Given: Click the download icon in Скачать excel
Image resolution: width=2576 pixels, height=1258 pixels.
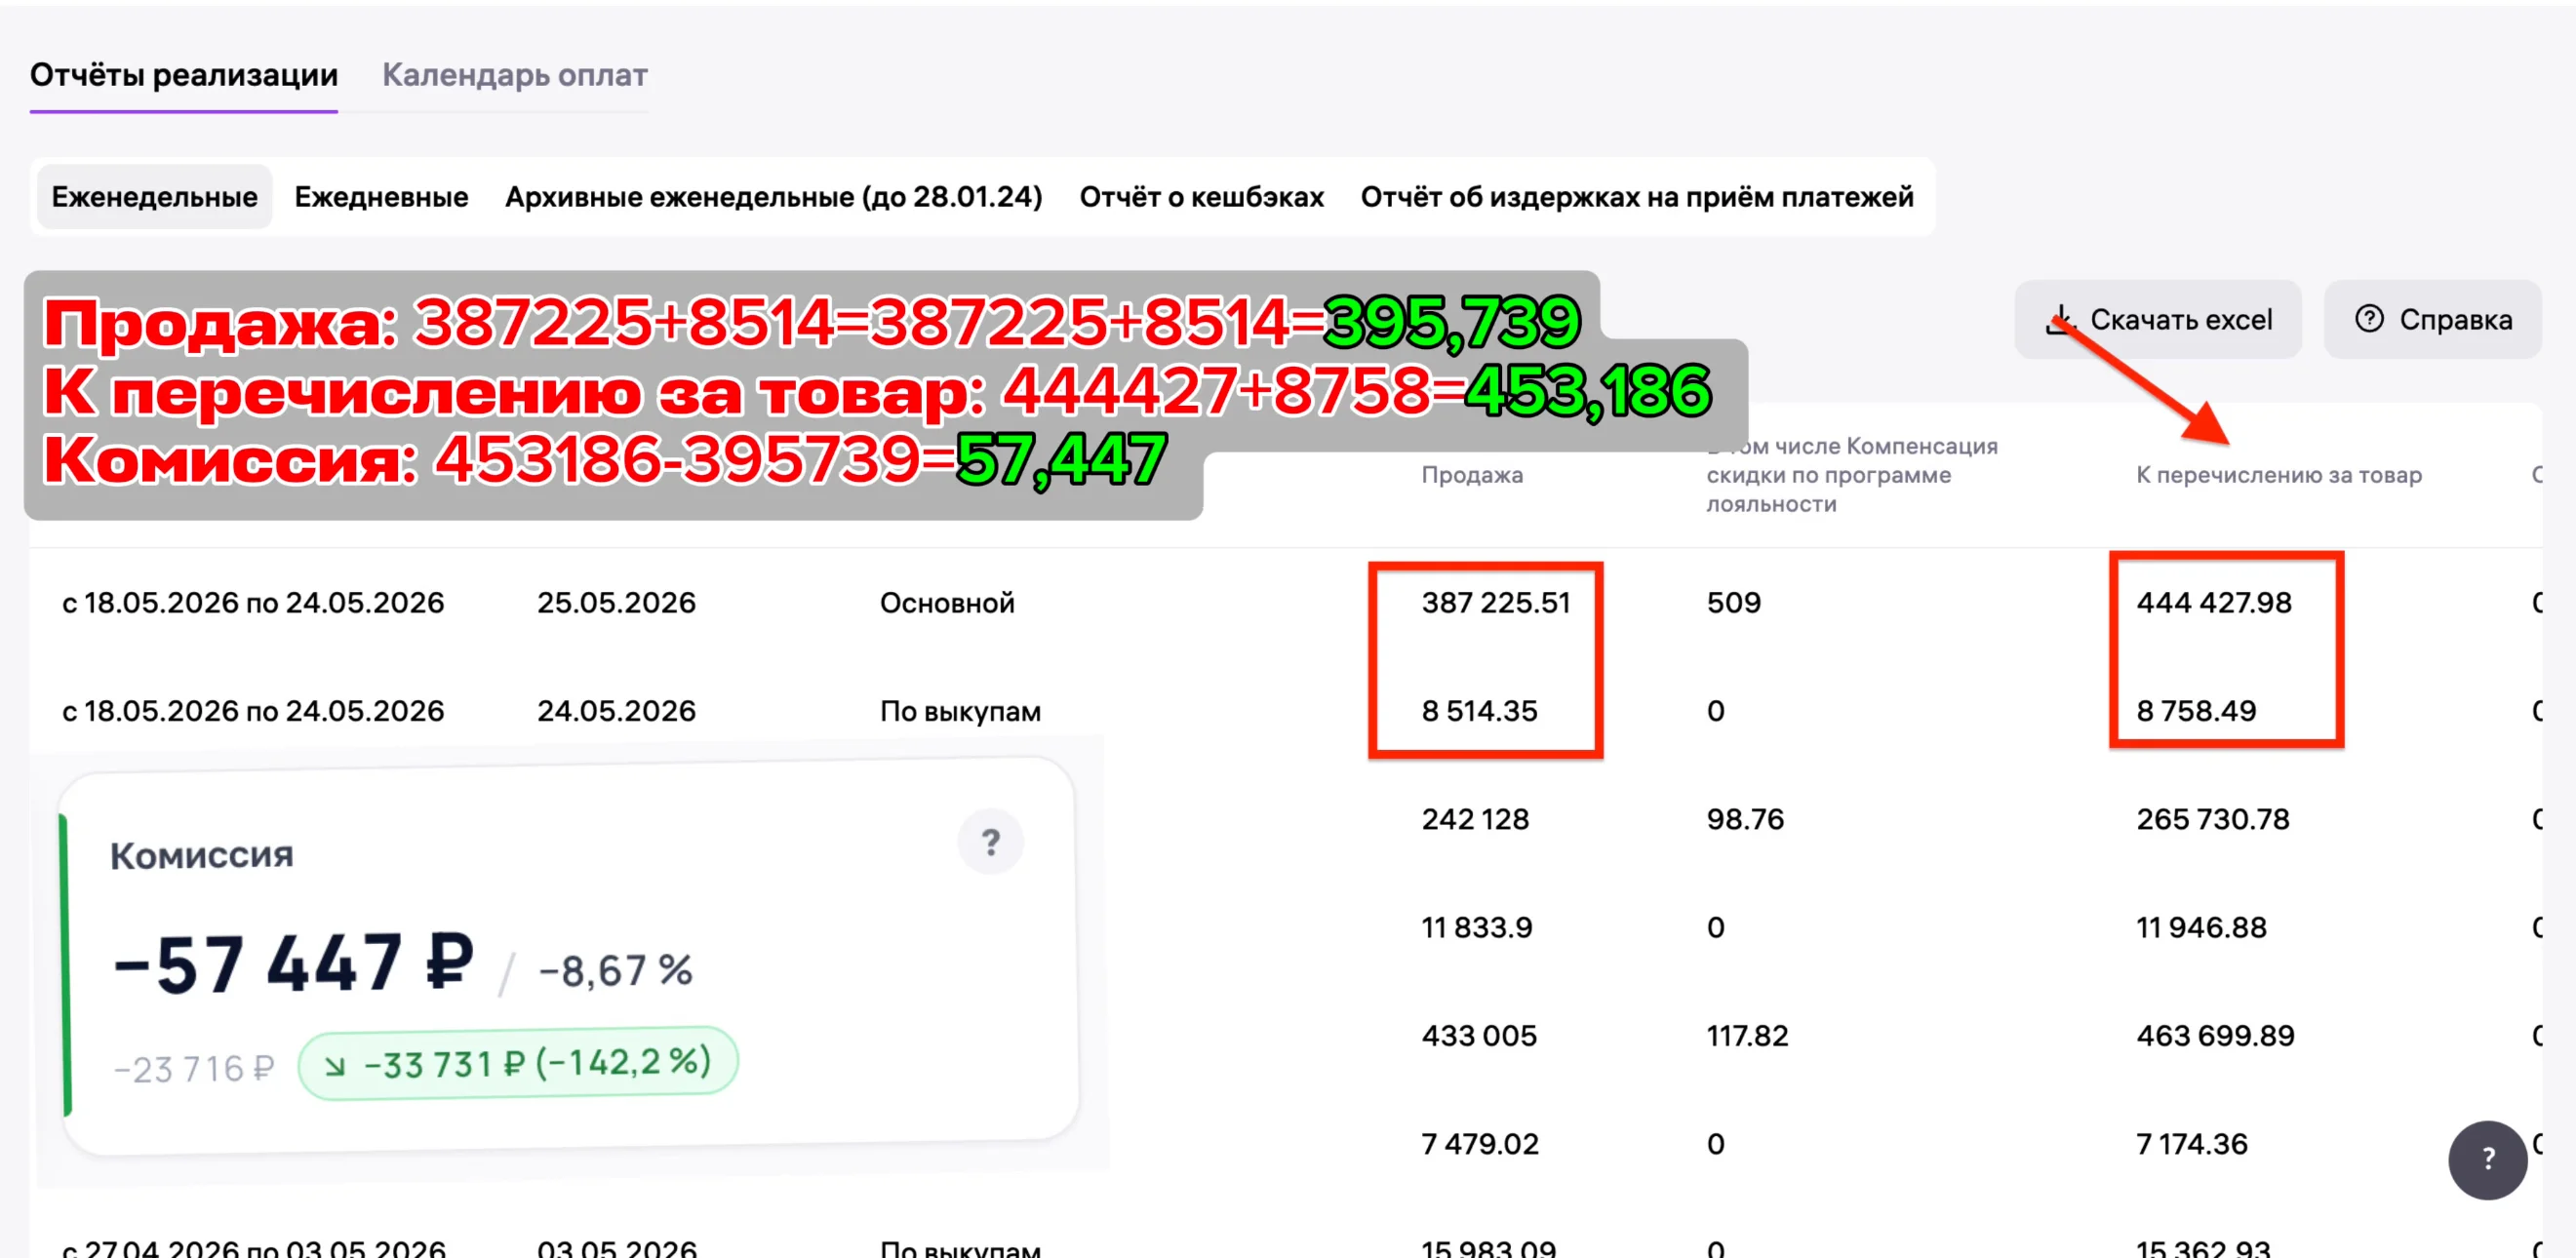Looking at the screenshot, I should pyautogui.click(x=2059, y=320).
